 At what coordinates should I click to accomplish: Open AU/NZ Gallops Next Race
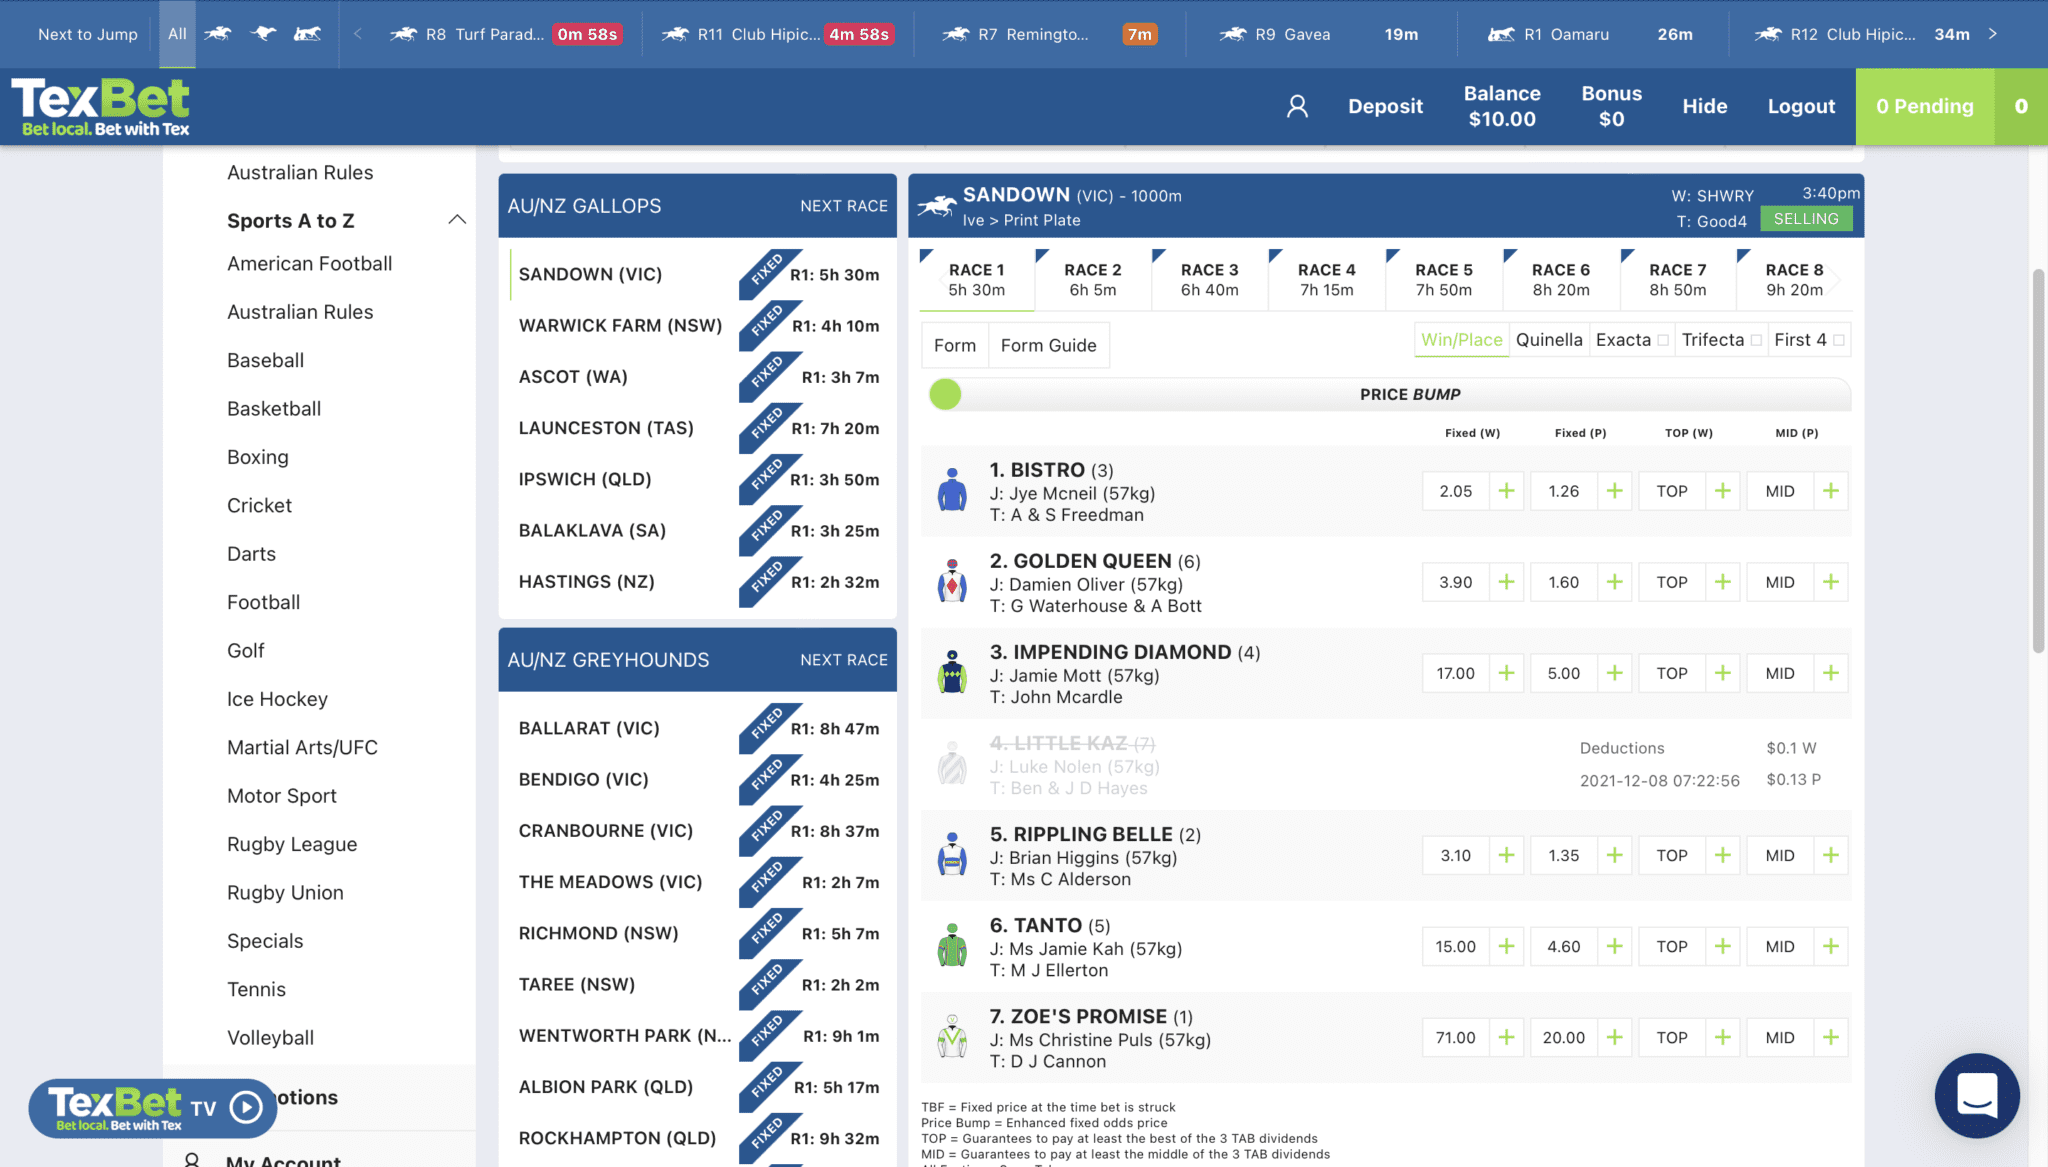843,206
